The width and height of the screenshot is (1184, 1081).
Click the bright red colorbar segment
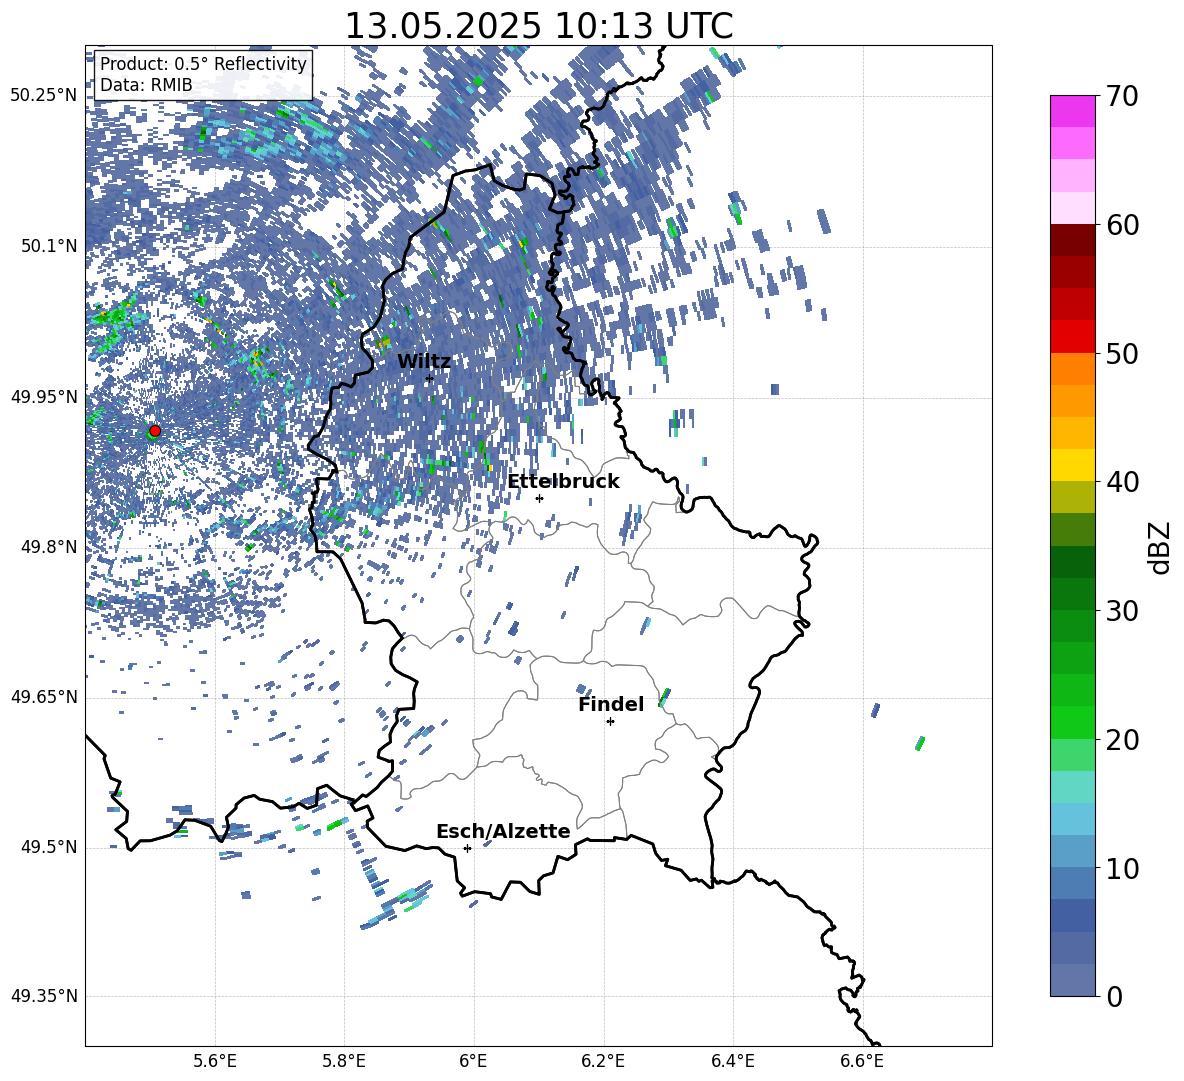(1072, 337)
